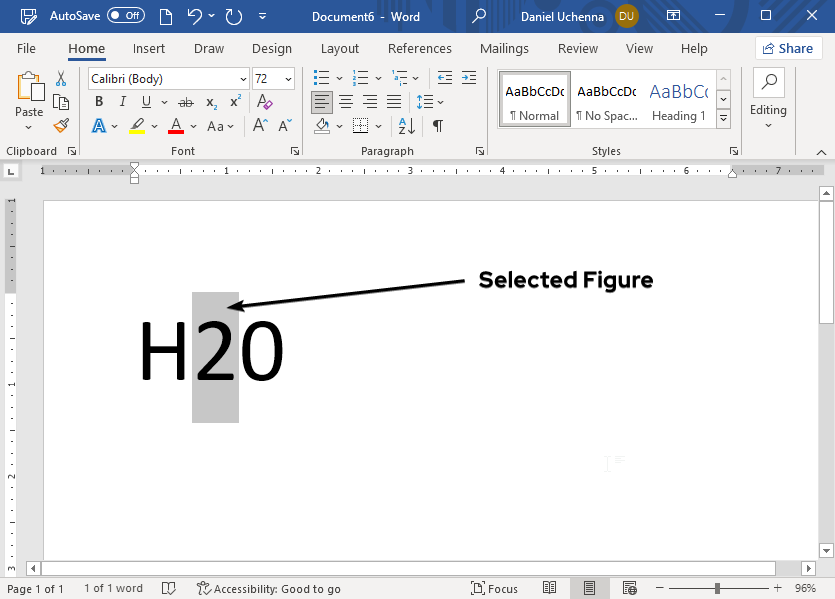Screen dimensions: 835x599
Task: Apply the Heading 1 style
Action: click(679, 99)
